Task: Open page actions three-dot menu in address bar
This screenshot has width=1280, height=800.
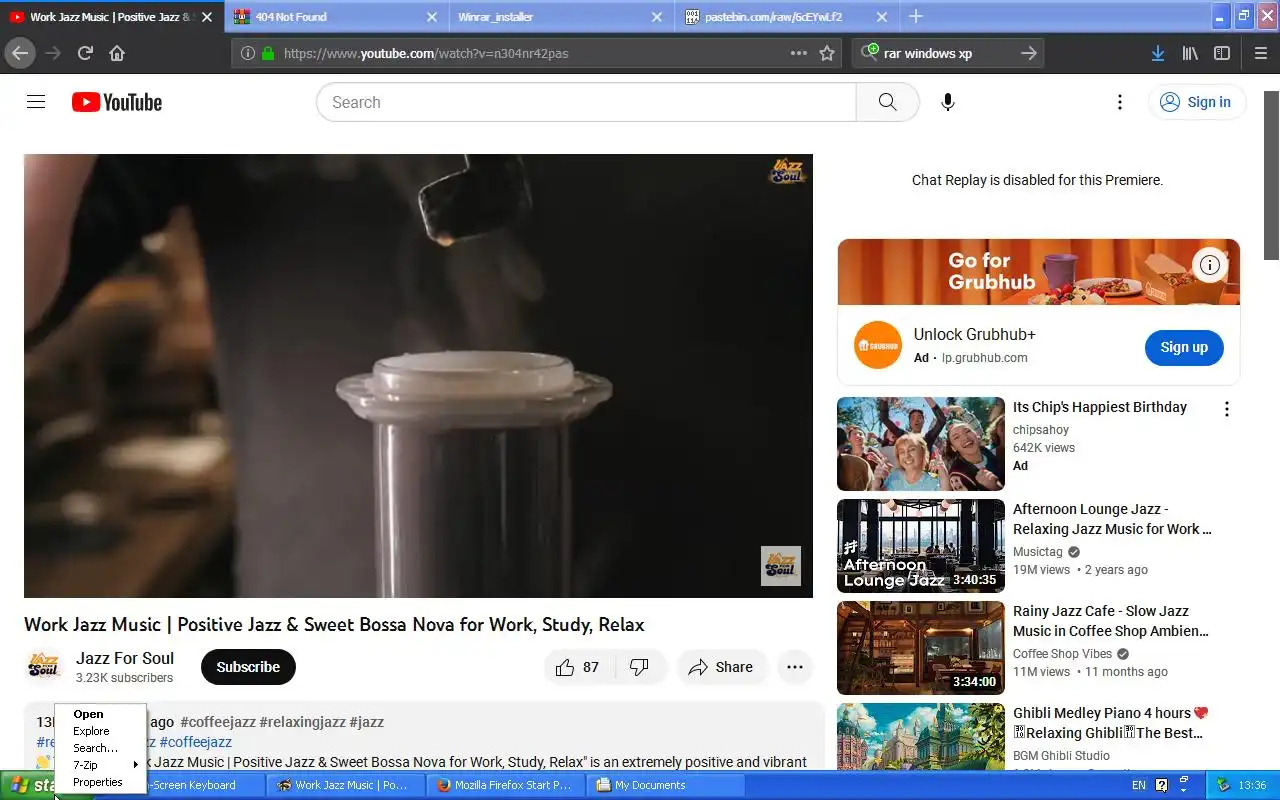Action: [799, 53]
